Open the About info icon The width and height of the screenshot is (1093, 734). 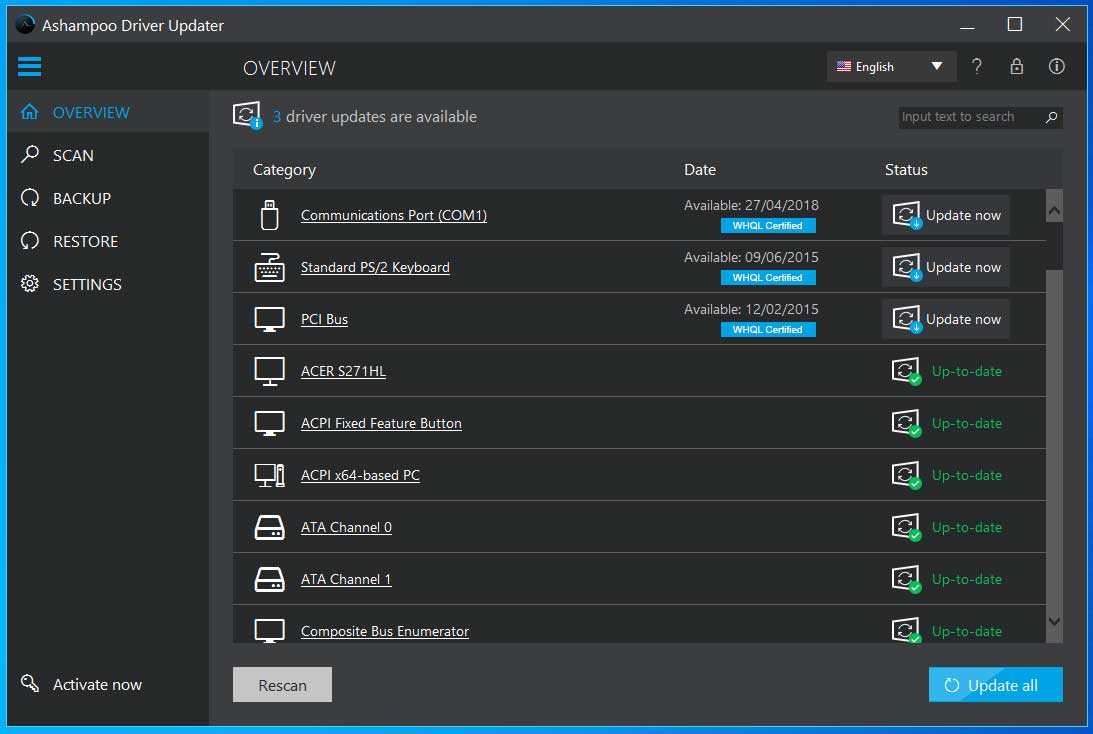[1056, 66]
